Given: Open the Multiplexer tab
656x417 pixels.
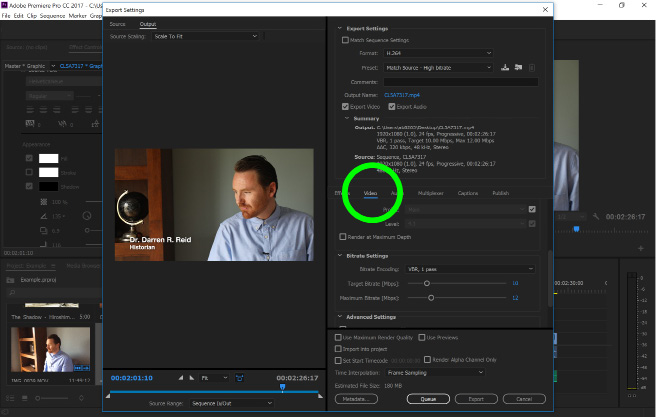Looking at the screenshot, I should 430,193.
